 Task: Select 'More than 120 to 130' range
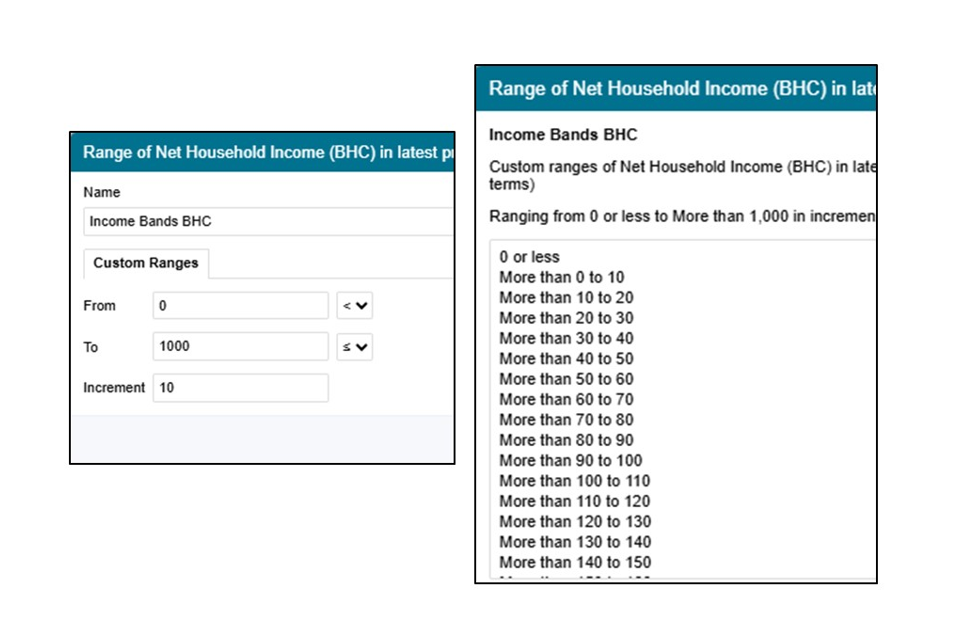point(574,521)
